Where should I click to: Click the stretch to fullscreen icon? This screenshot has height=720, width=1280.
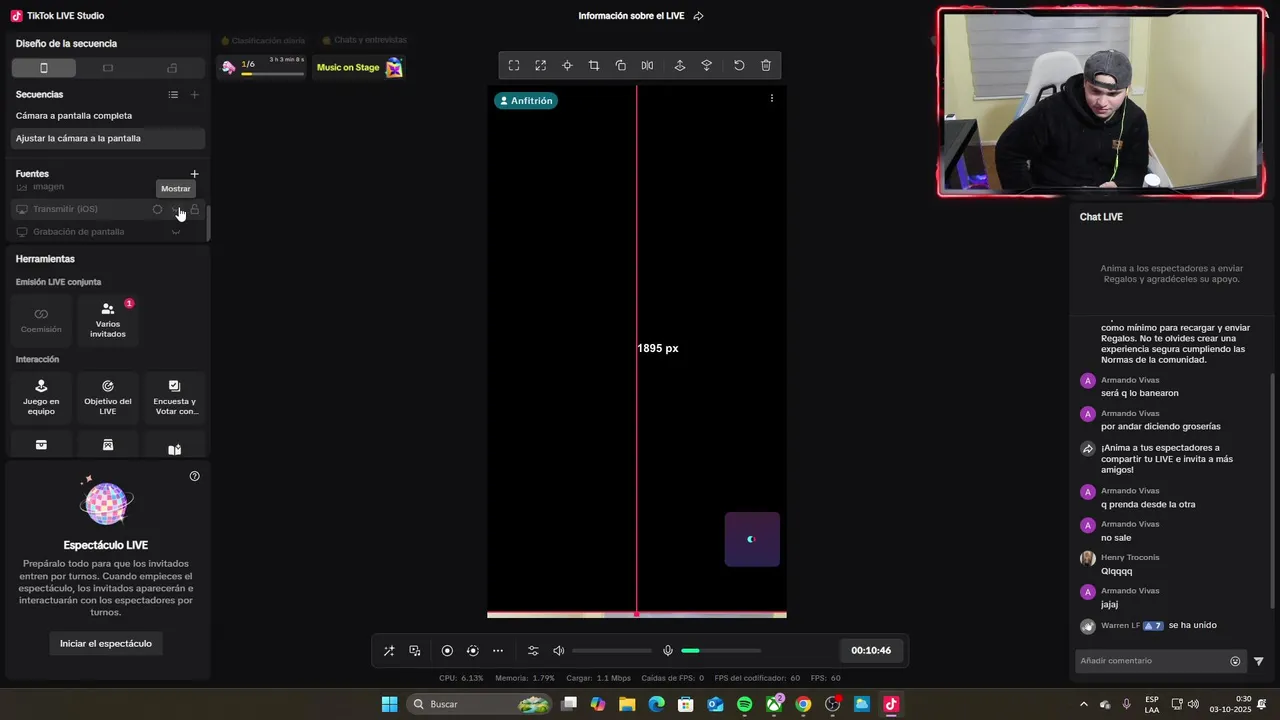[541, 66]
